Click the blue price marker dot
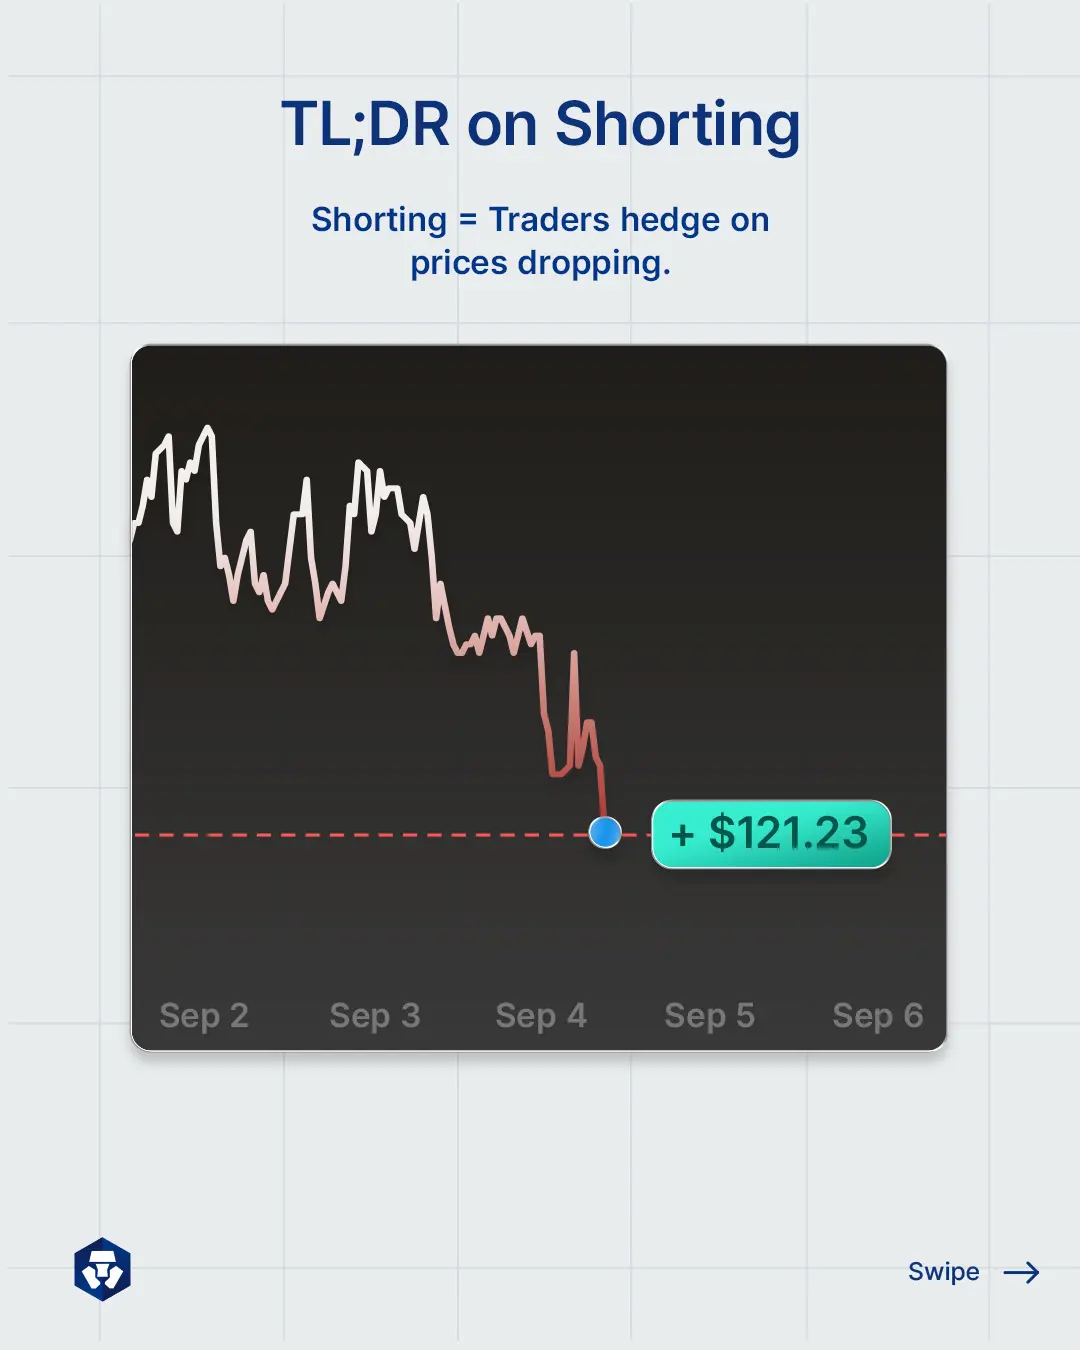This screenshot has width=1080, height=1350. click(605, 832)
